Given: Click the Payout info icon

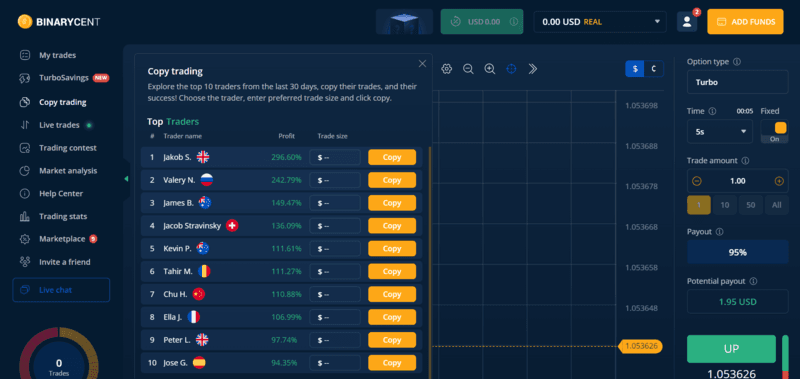Looking at the screenshot, I should pyautogui.click(x=719, y=232).
